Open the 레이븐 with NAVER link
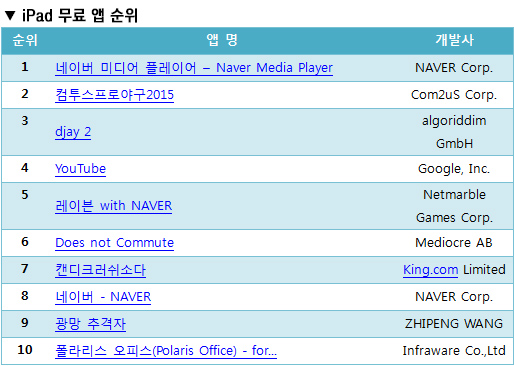 tap(114, 206)
